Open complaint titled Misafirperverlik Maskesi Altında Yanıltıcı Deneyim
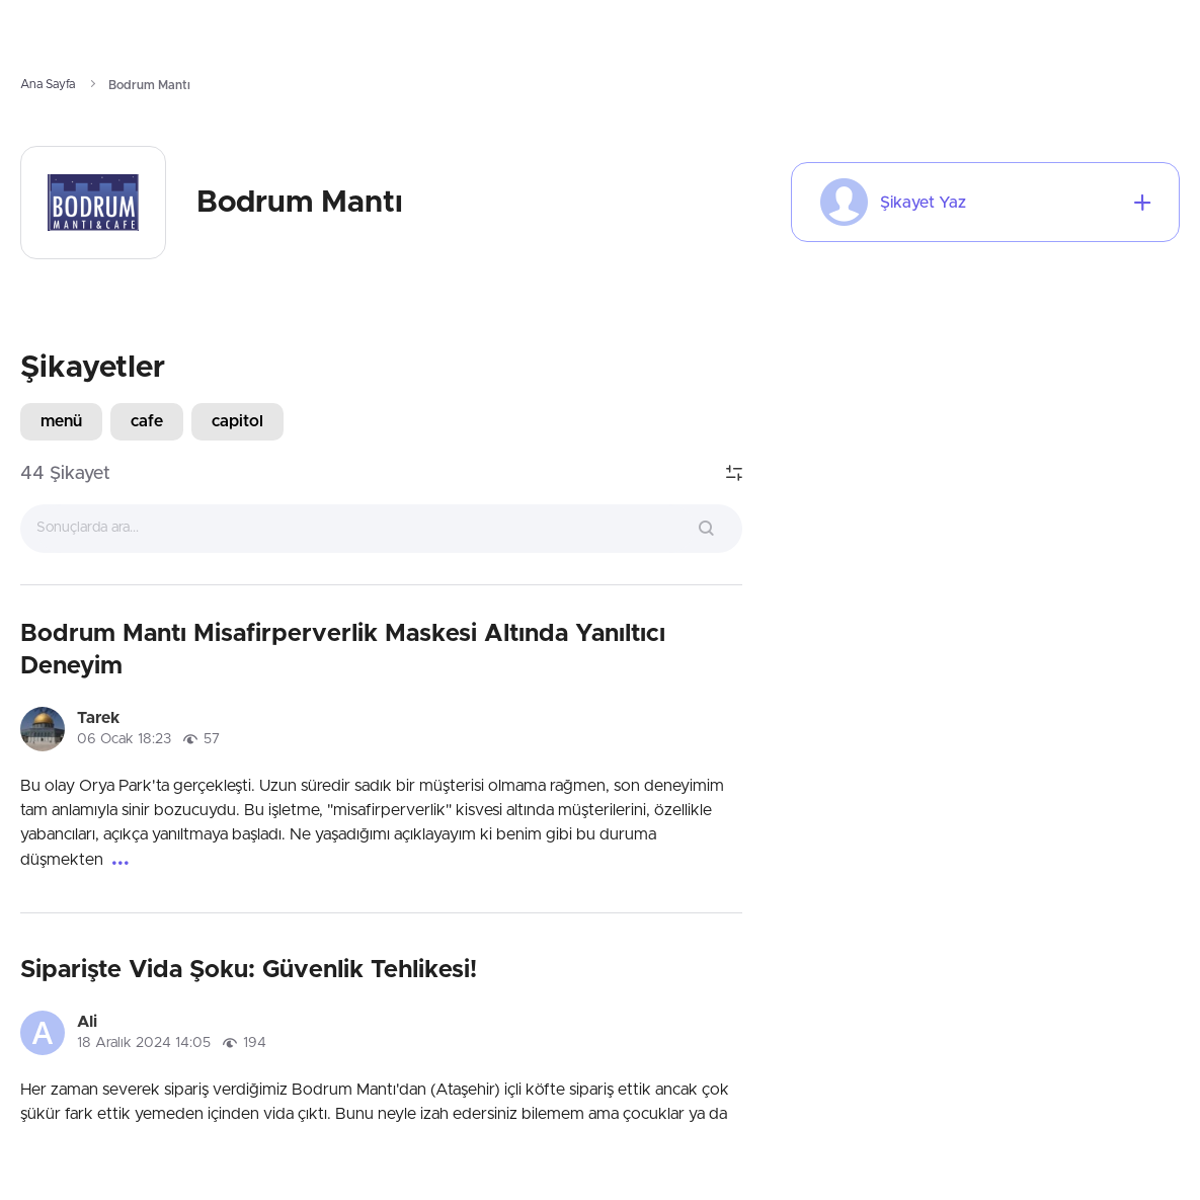Screen dimensions: 1200x1200 pos(343,649)
